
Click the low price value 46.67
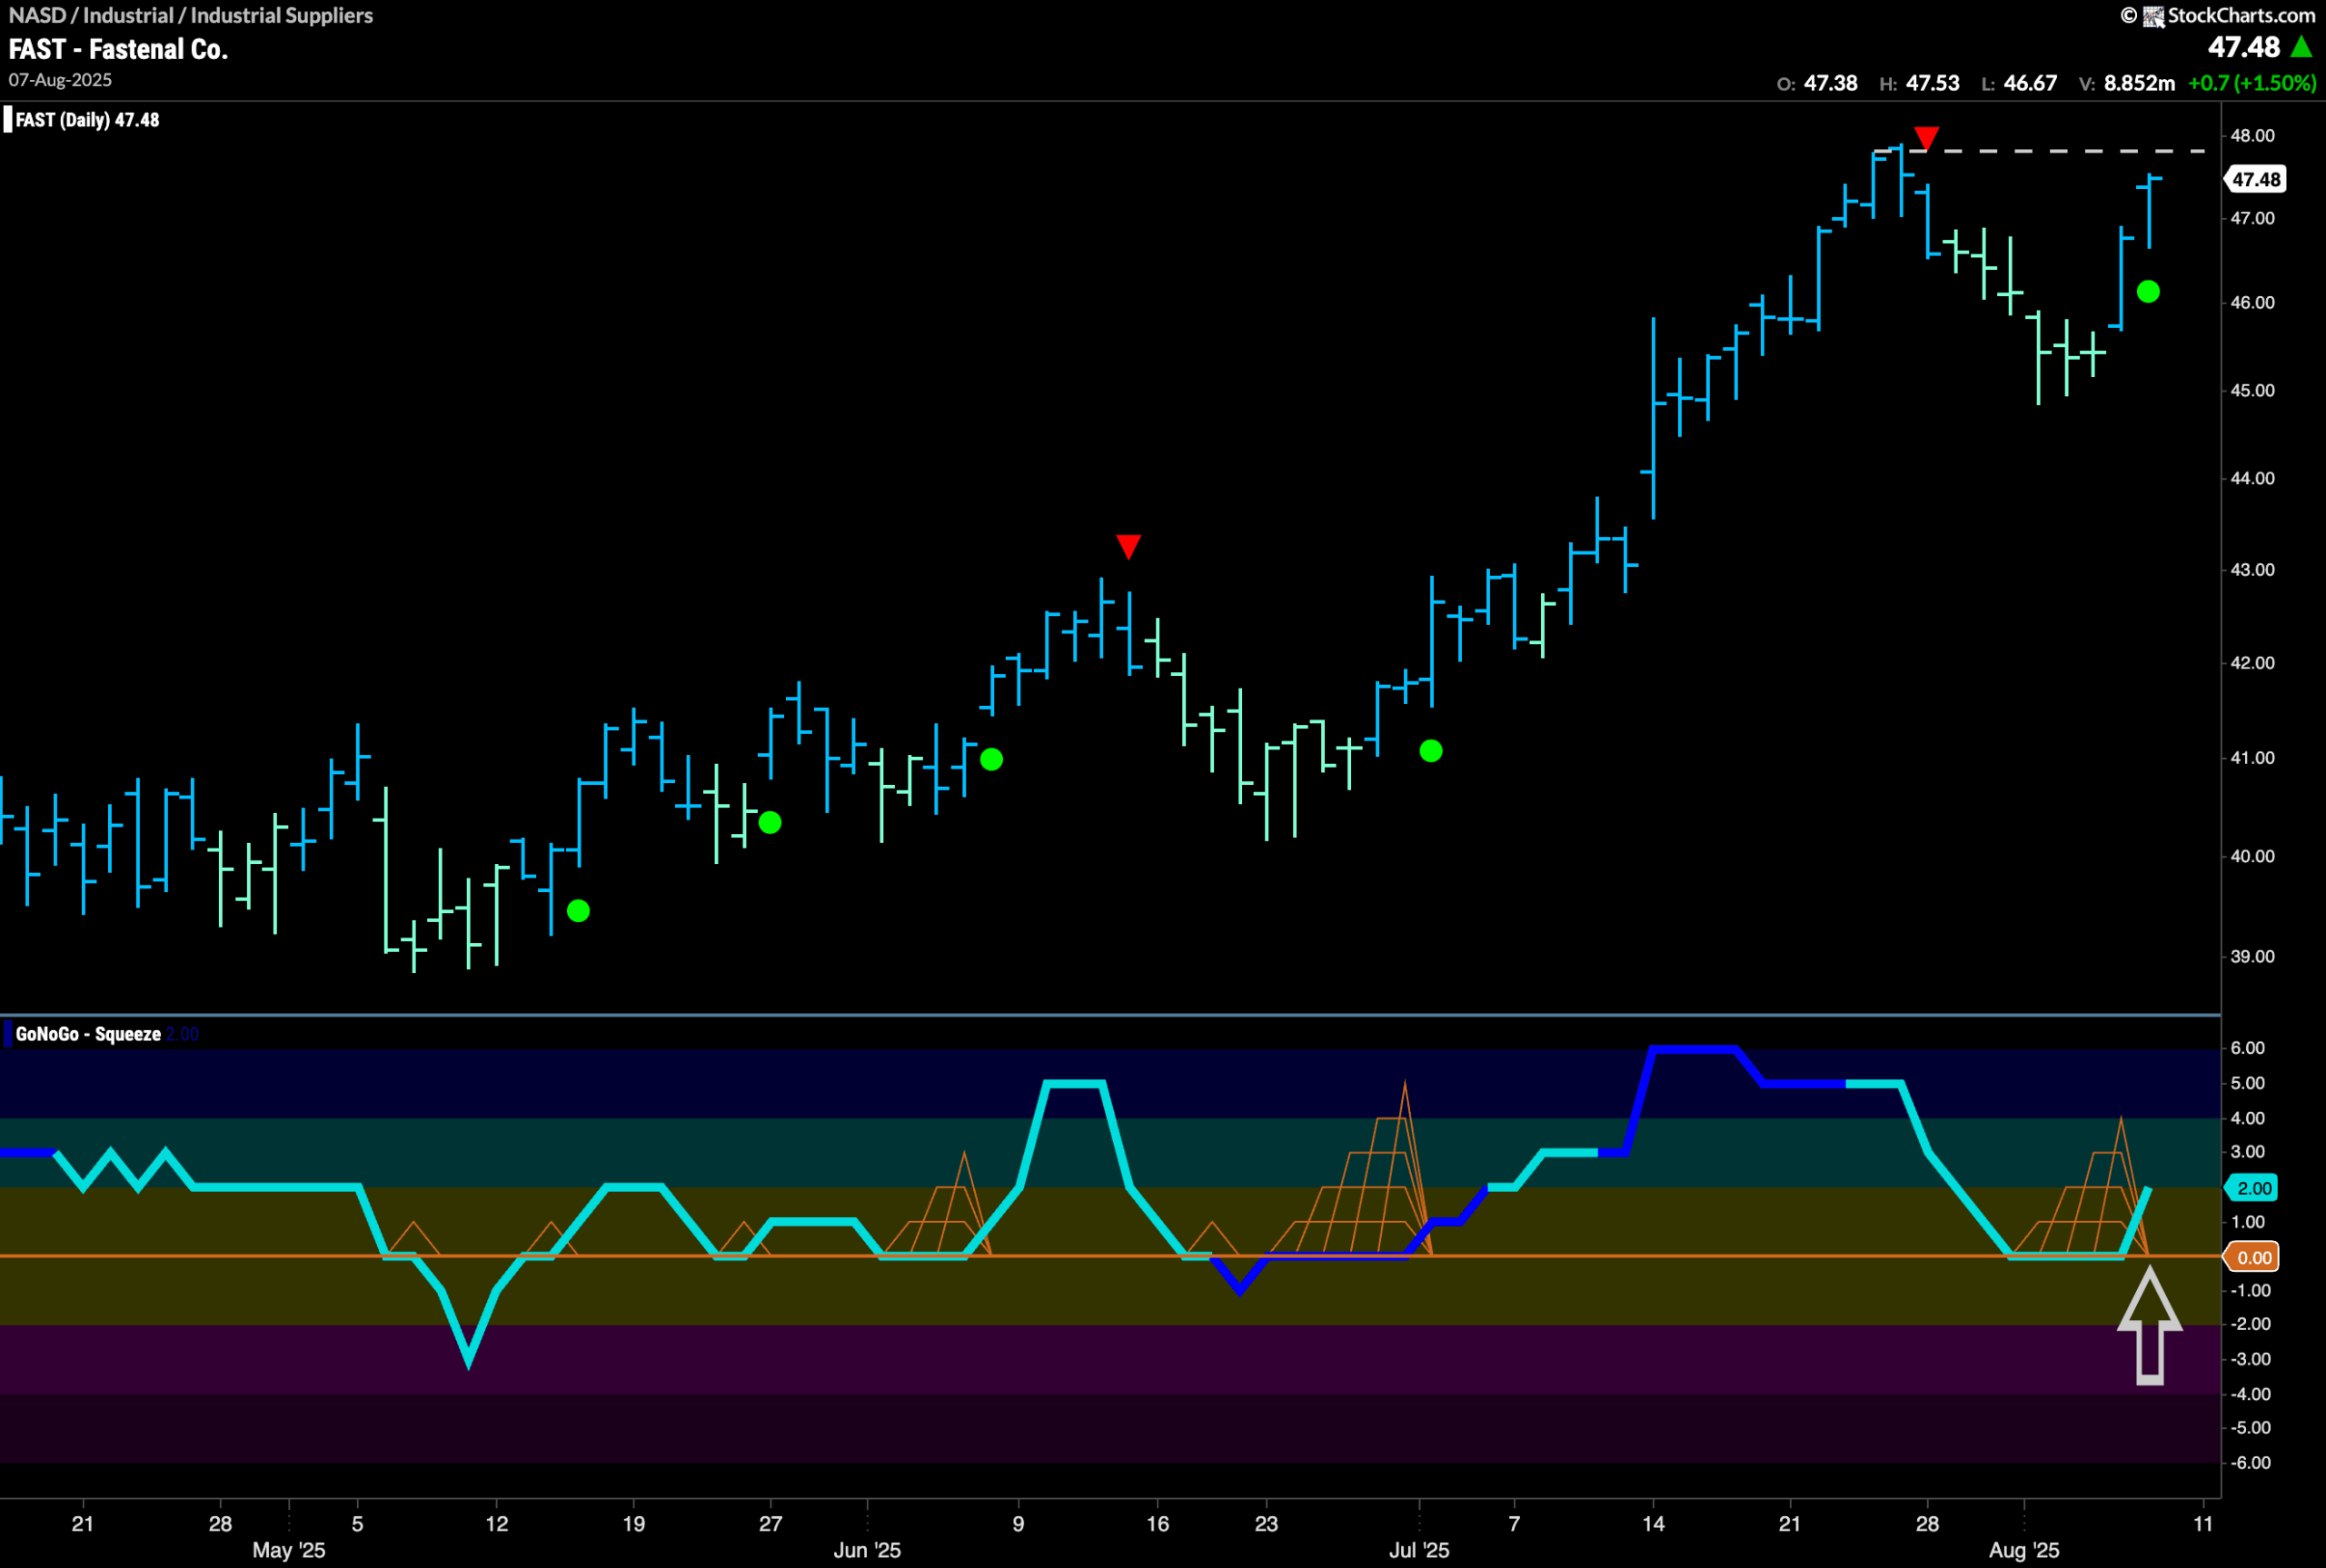[x=2031, y=84]
